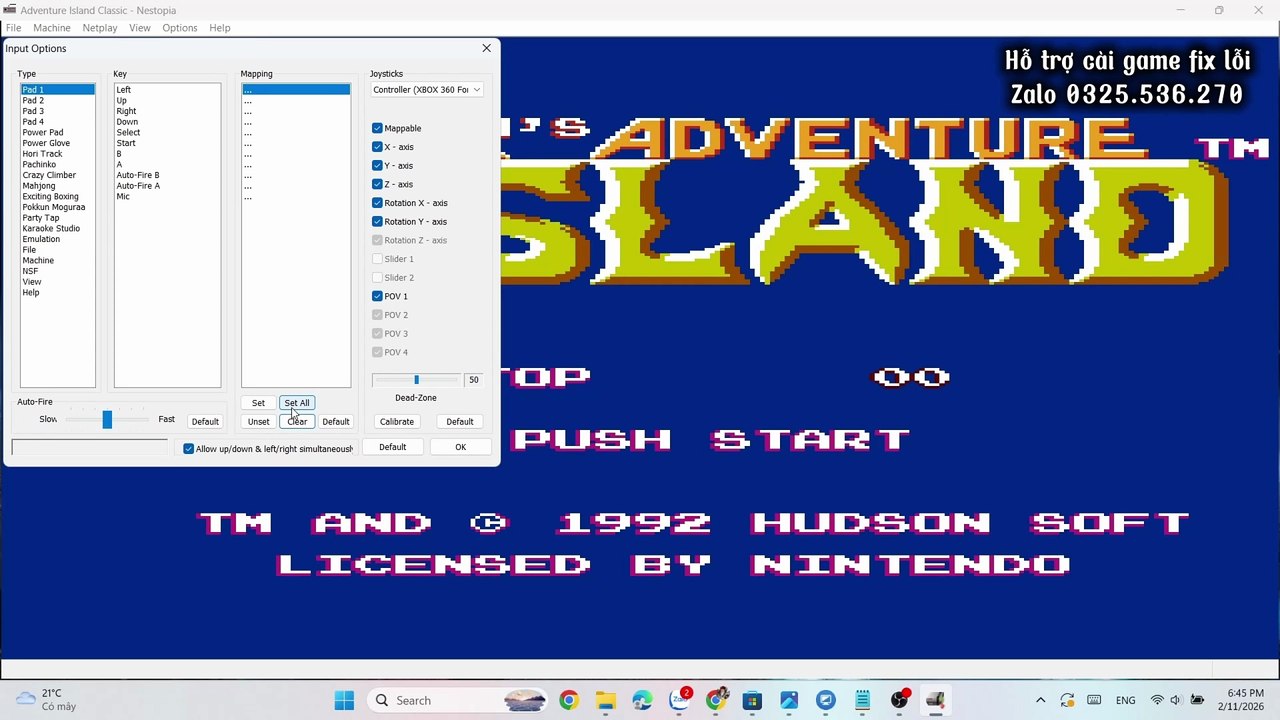The image size is (1280, 720).
Task: Select Start in the Key list
Action: pos(167,144)
